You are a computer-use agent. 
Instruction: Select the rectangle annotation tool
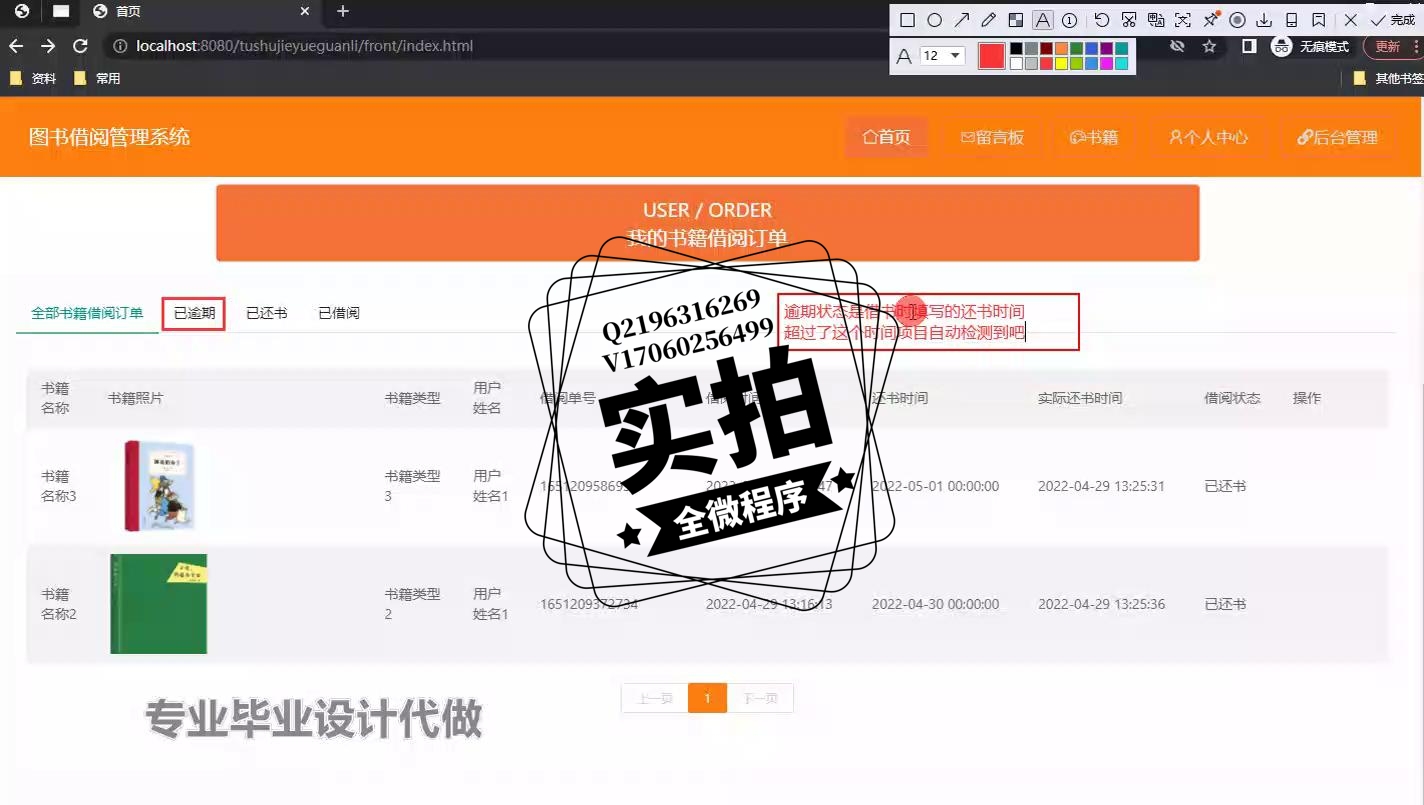907,20
